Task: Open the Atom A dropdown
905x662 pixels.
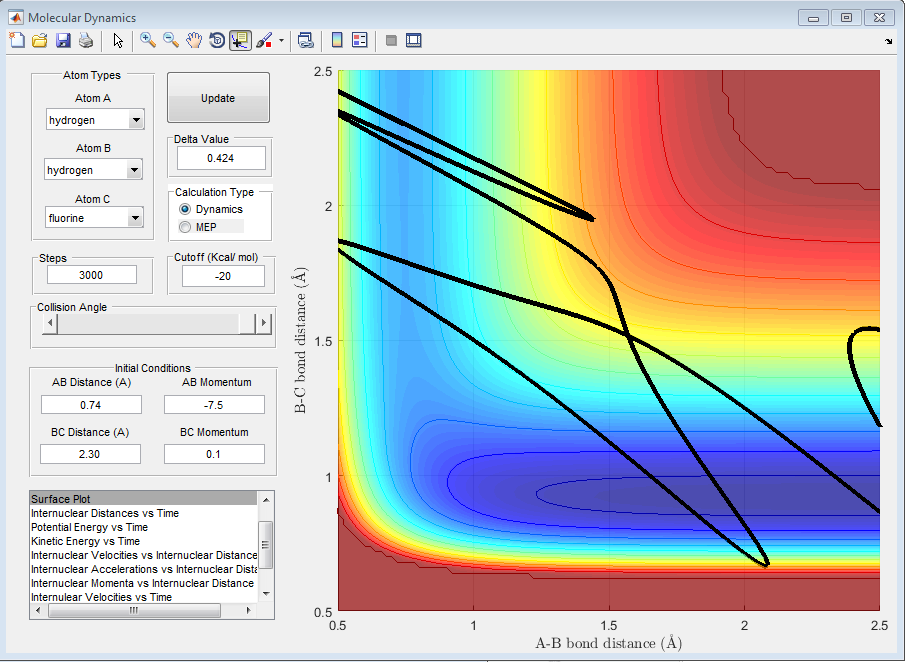Action: (x=136, y=121)
